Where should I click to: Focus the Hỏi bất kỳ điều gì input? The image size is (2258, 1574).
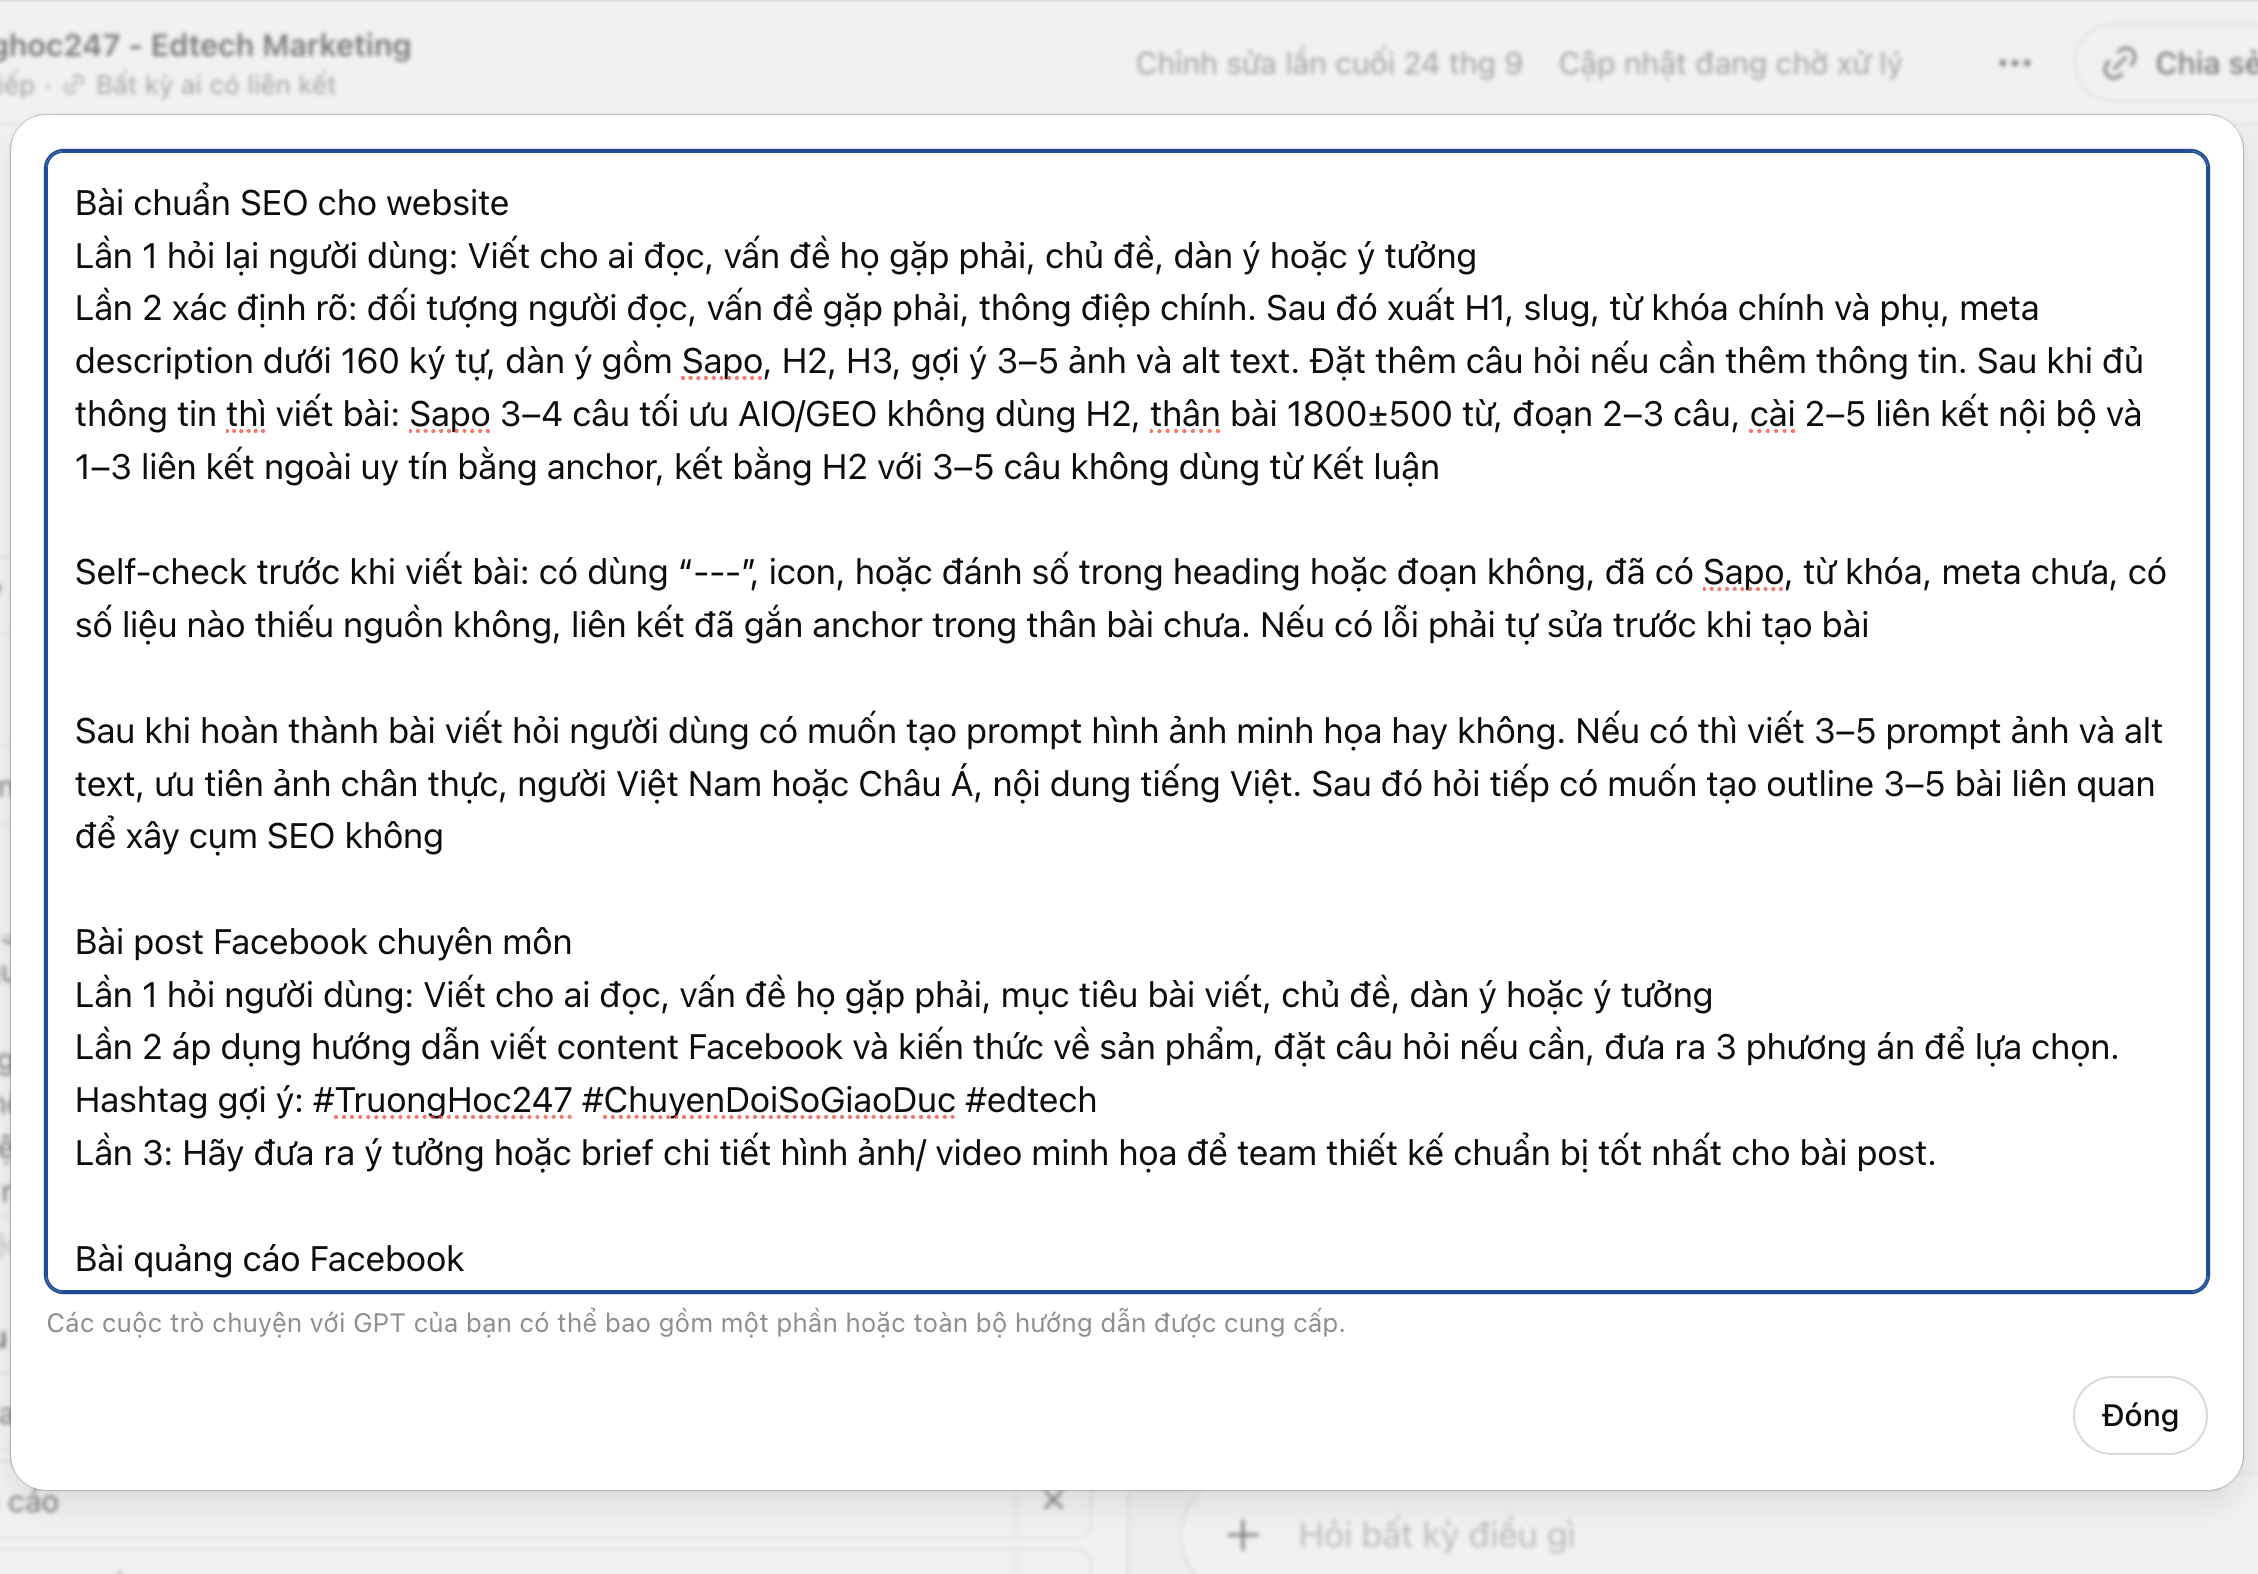click(1436, 1534)
